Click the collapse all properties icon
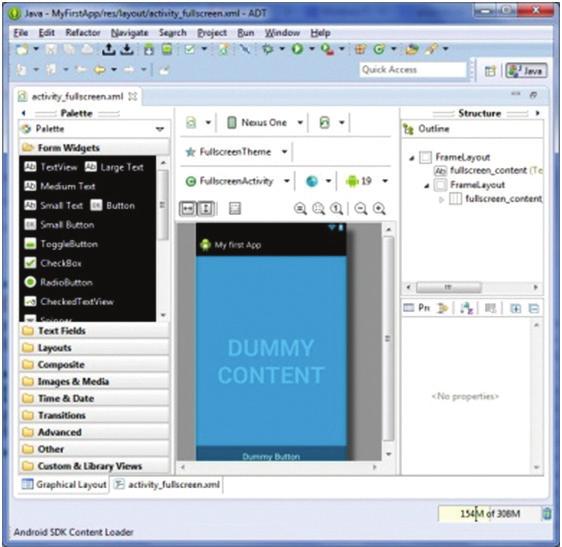This screenshot has height=547, width=562. point(534,308)
